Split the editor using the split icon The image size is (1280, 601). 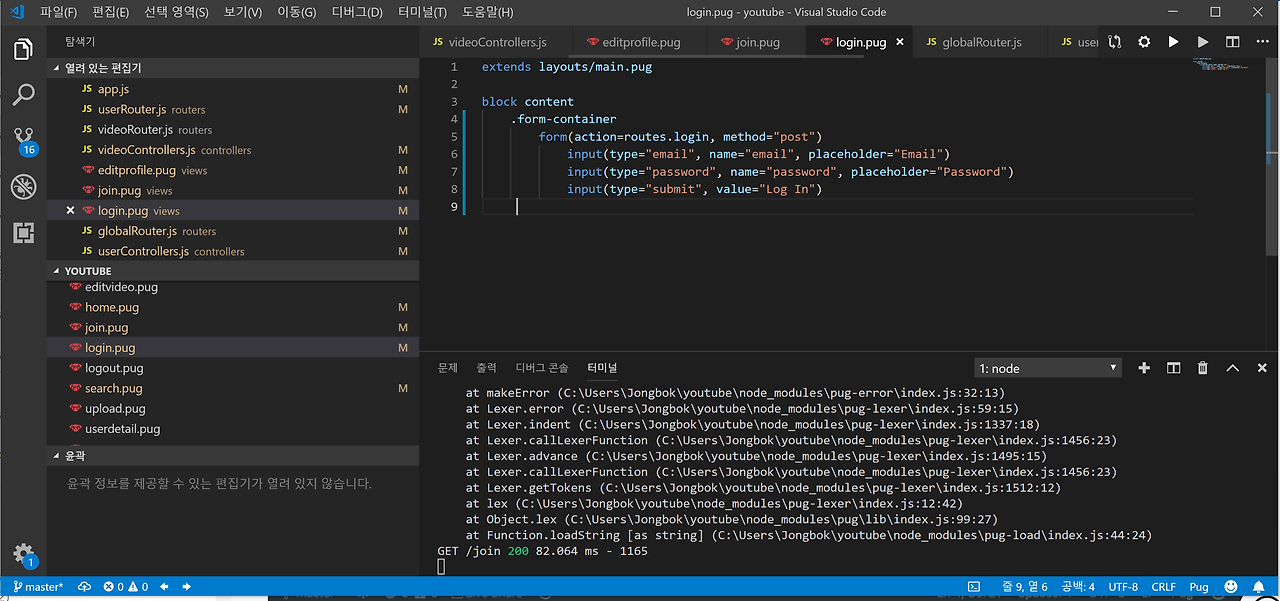pos(1233,42)
